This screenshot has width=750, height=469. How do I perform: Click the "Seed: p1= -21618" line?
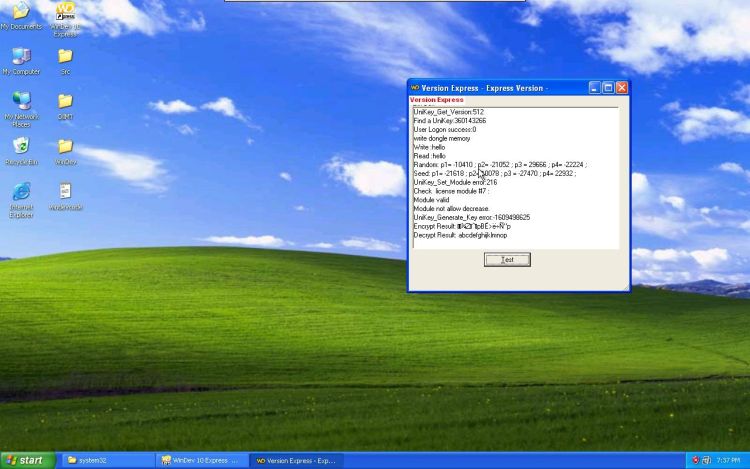click(495, 174)
